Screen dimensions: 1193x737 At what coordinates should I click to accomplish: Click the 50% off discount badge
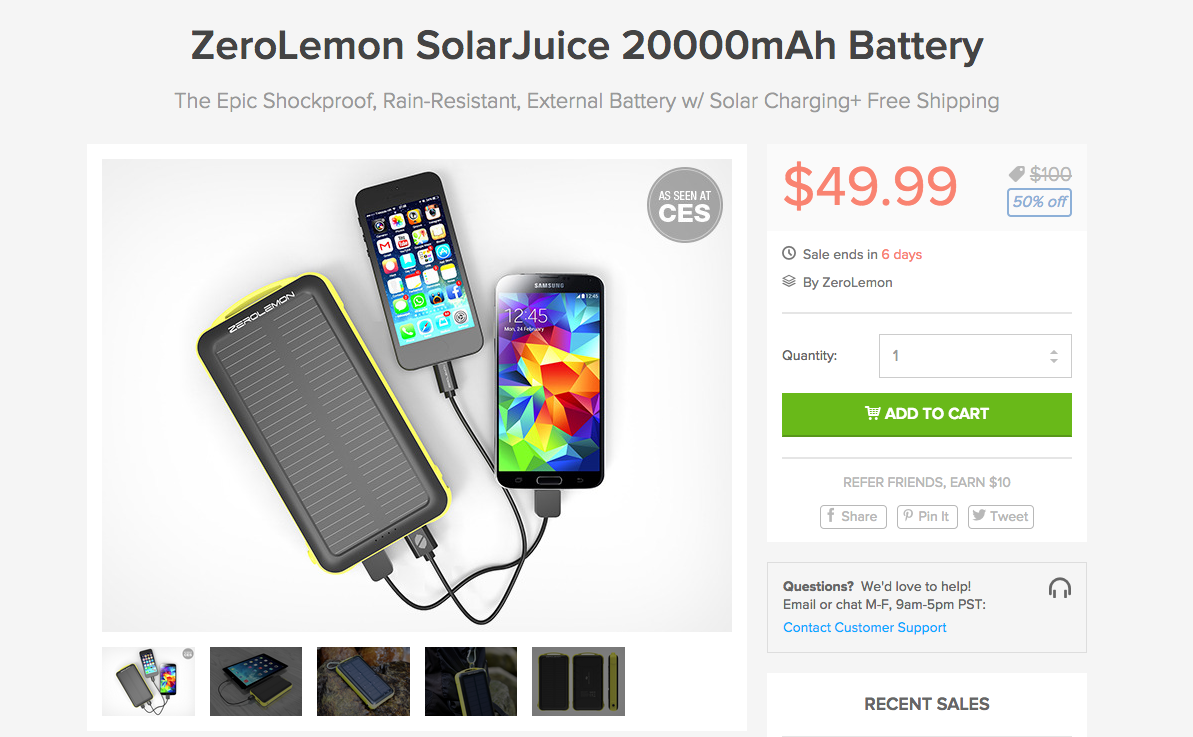1039,202
